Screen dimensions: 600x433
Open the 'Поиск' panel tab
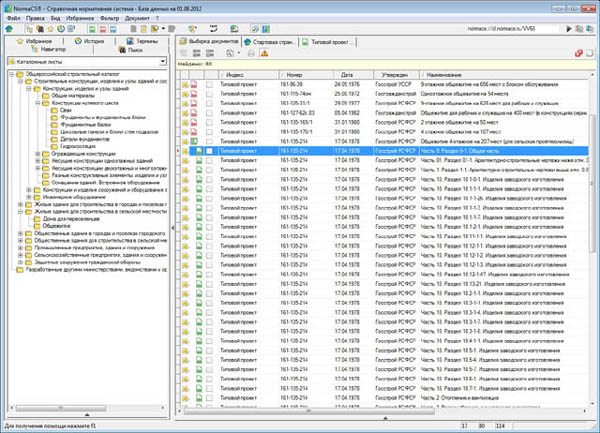[x=130, y=50]
